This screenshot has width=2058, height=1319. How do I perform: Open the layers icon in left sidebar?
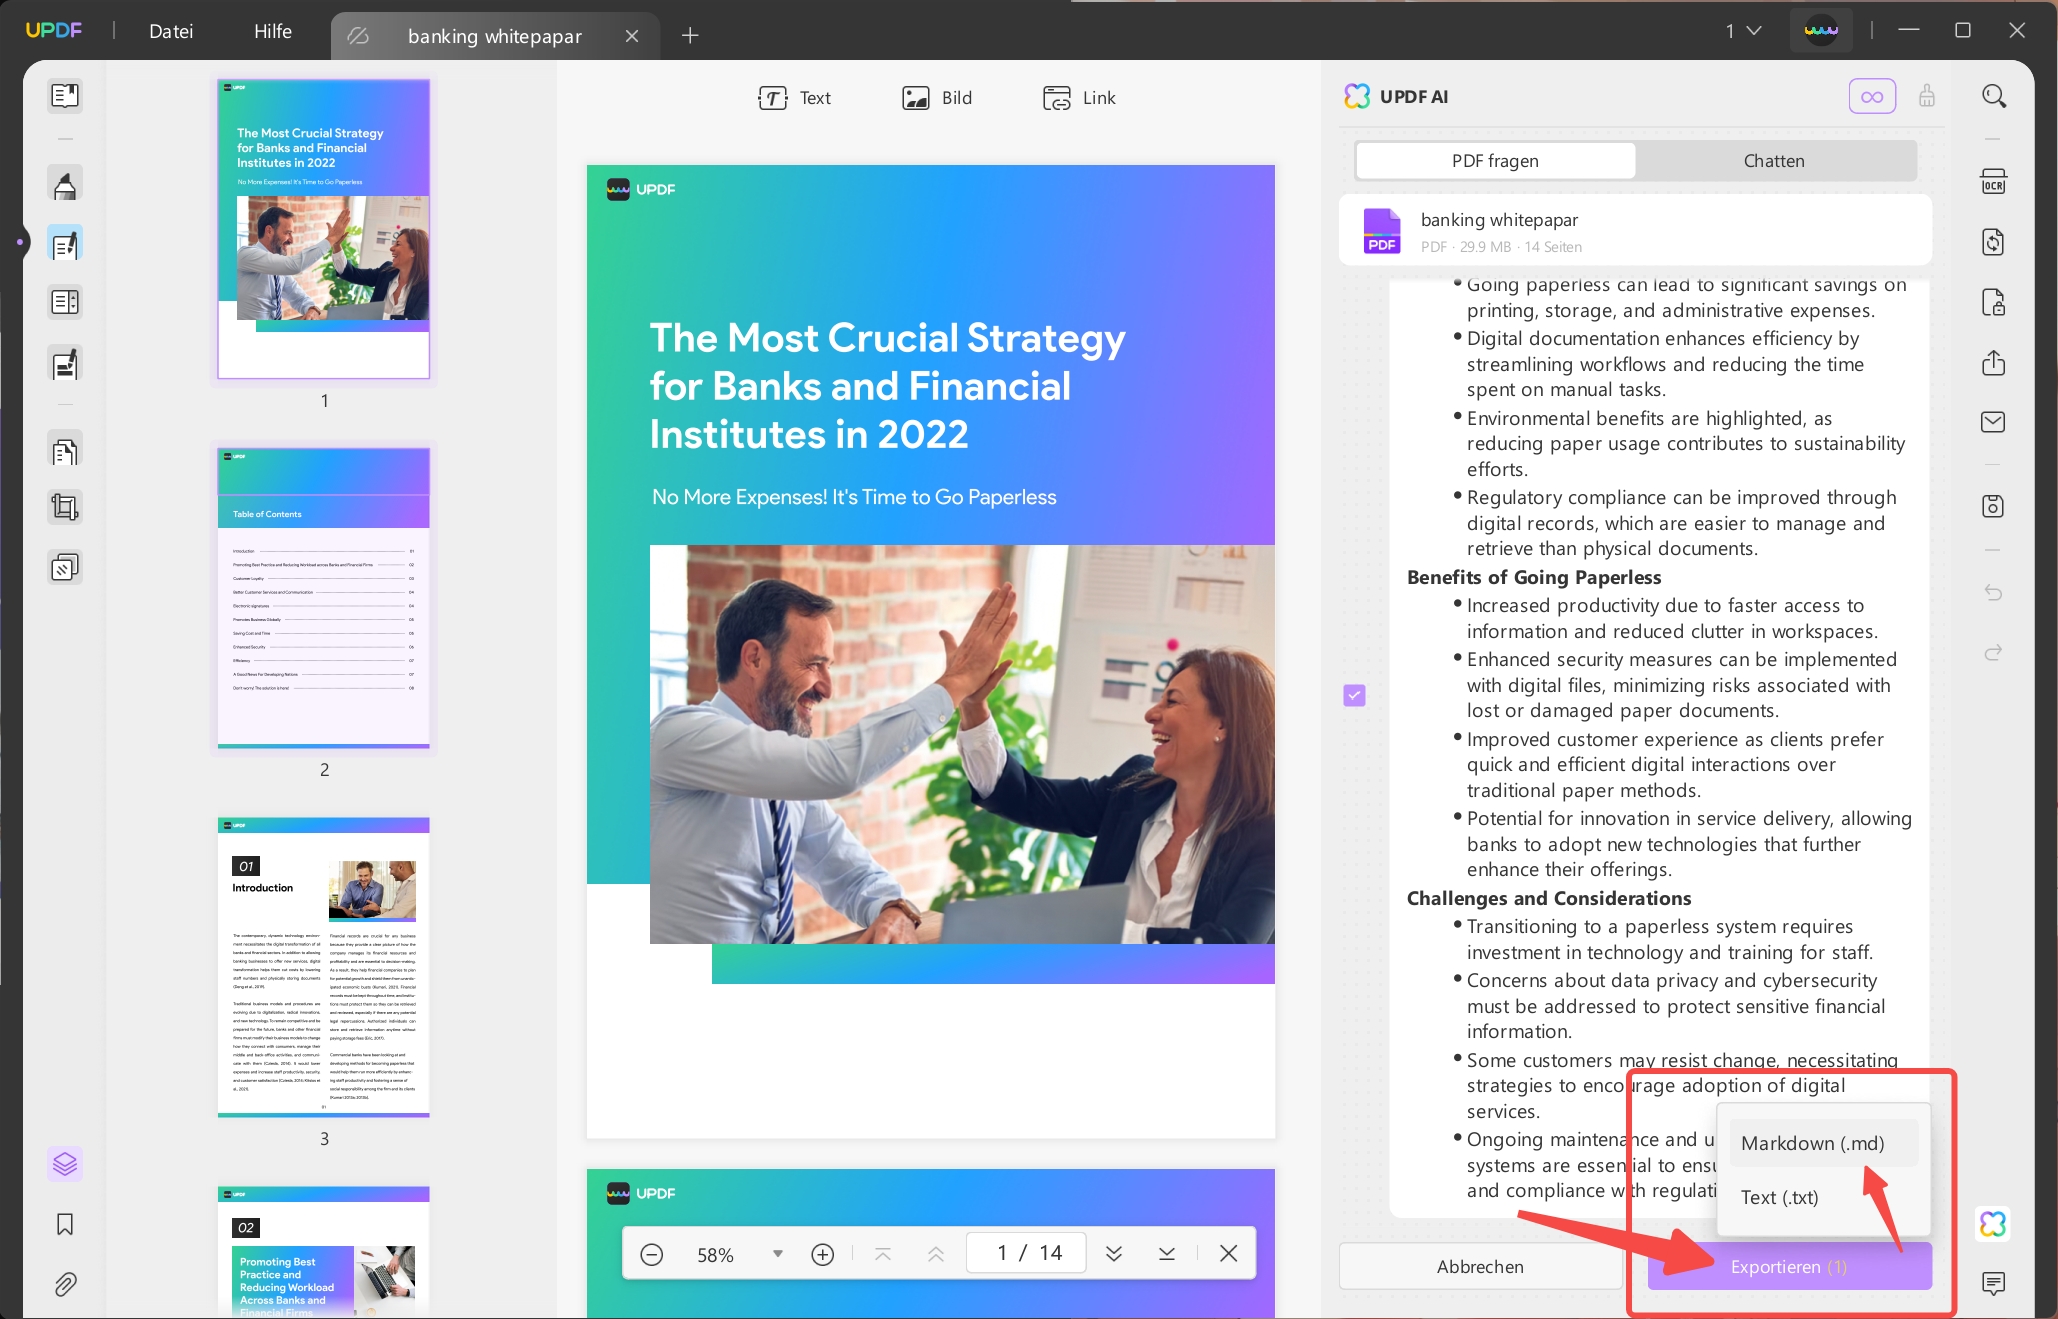[65, 1164]
